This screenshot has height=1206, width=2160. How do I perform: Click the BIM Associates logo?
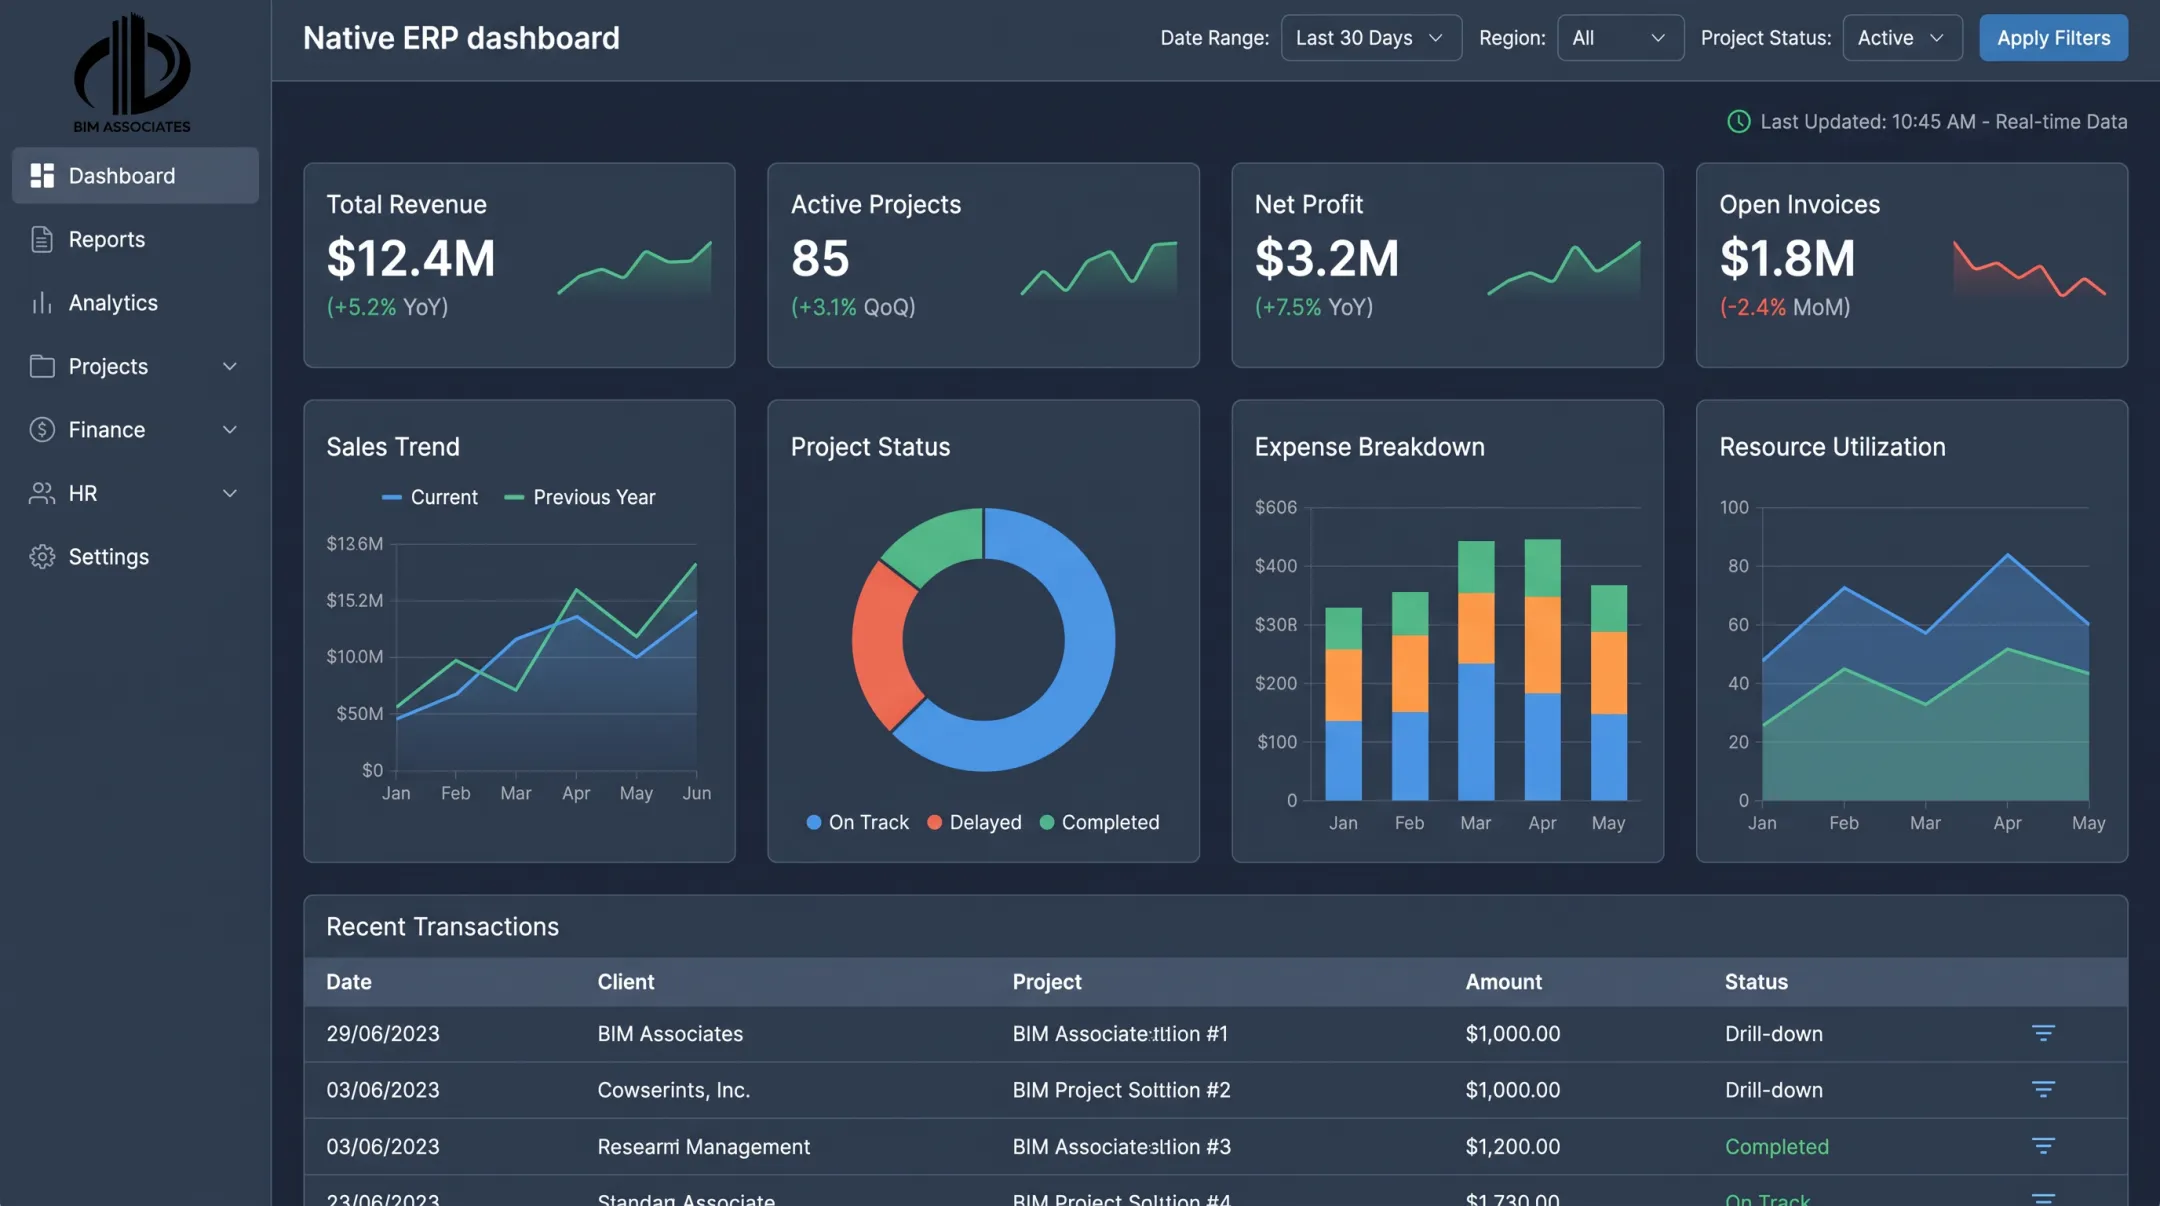point(131,73)
